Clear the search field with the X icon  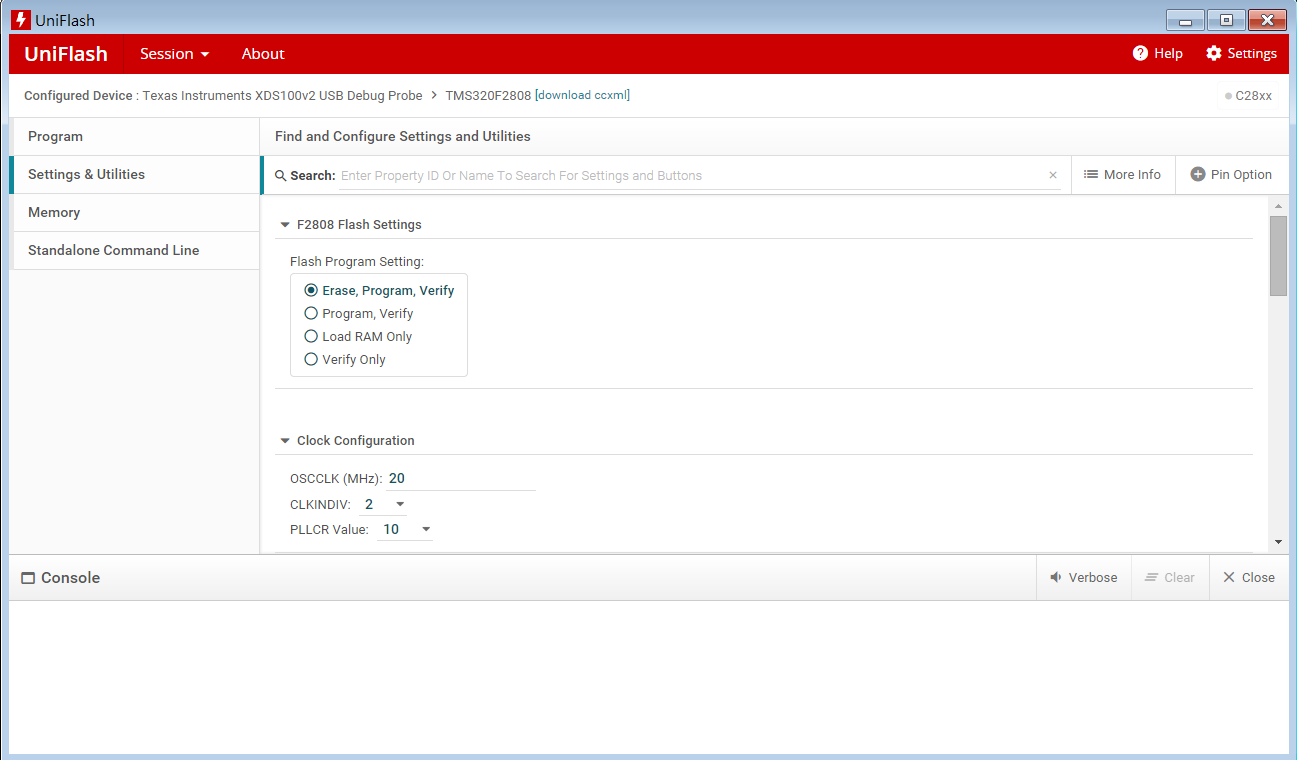point(1053,175)
